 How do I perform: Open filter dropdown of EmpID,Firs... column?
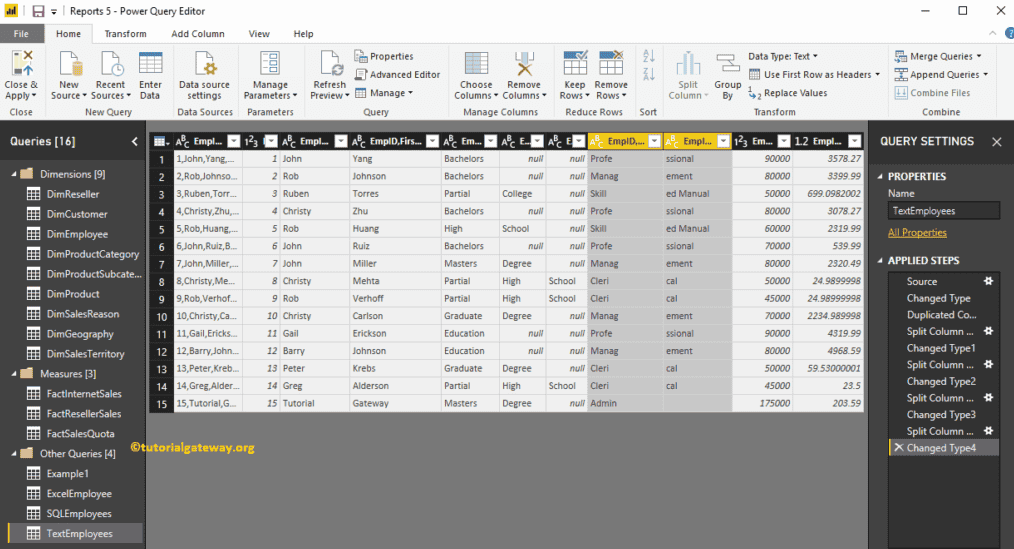pyautogui.click(x=432, y=141)
